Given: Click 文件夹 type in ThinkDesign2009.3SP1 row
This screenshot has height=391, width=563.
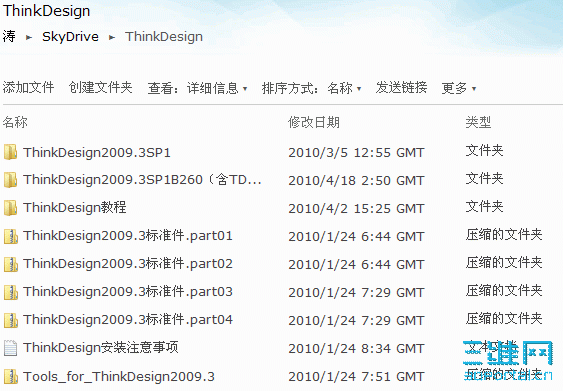Looking at the screenshot, I should [x=484, y=150].
